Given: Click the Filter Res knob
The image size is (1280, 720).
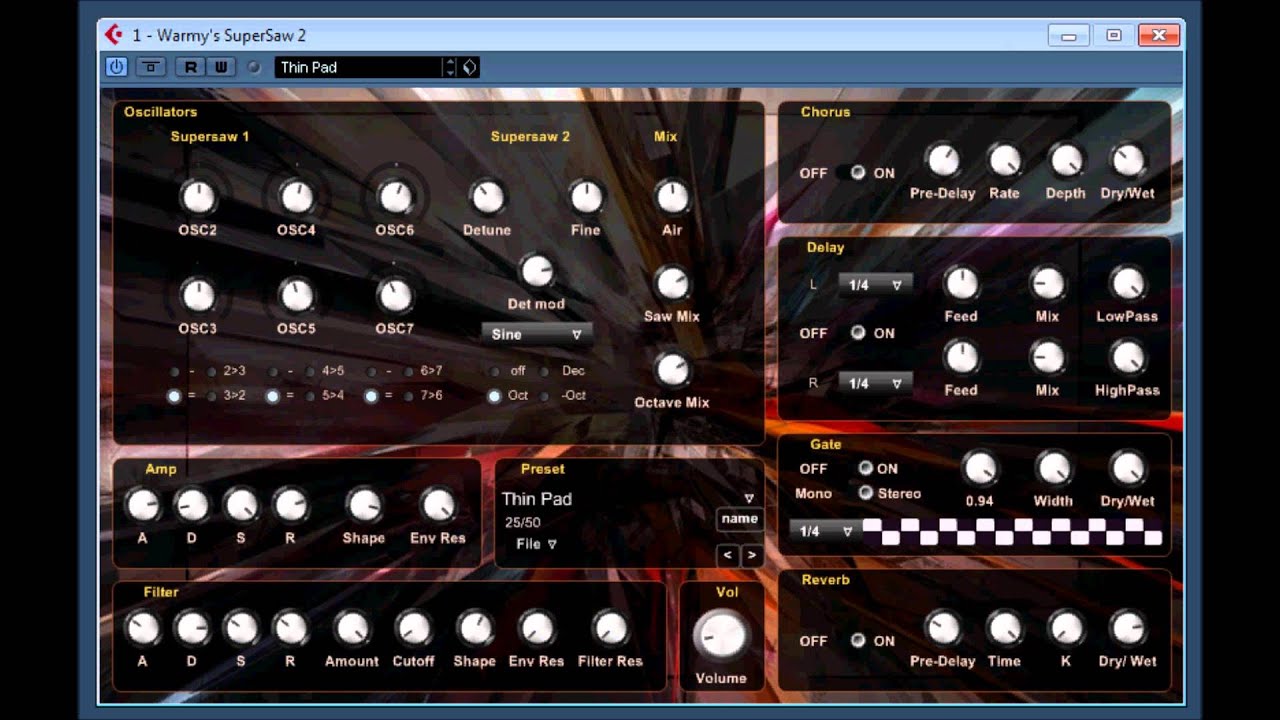Looking at the screenshot, I should 610,628.
